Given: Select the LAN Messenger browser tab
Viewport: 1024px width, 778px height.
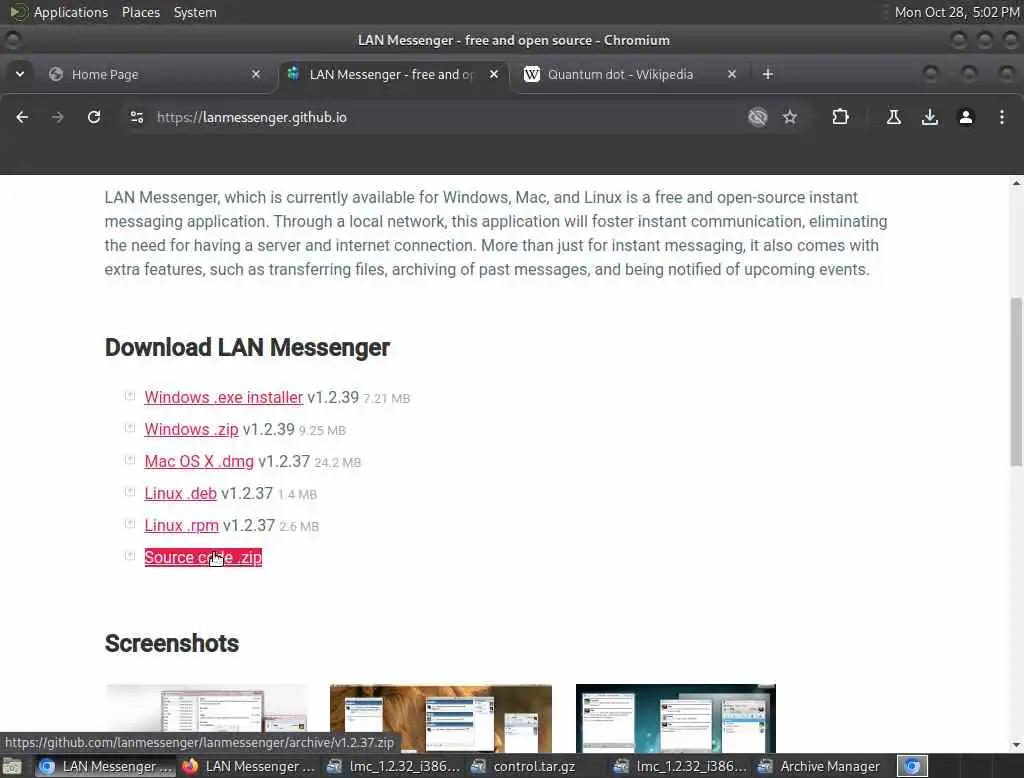Looking at the screenshot, I should coord(394,74).
